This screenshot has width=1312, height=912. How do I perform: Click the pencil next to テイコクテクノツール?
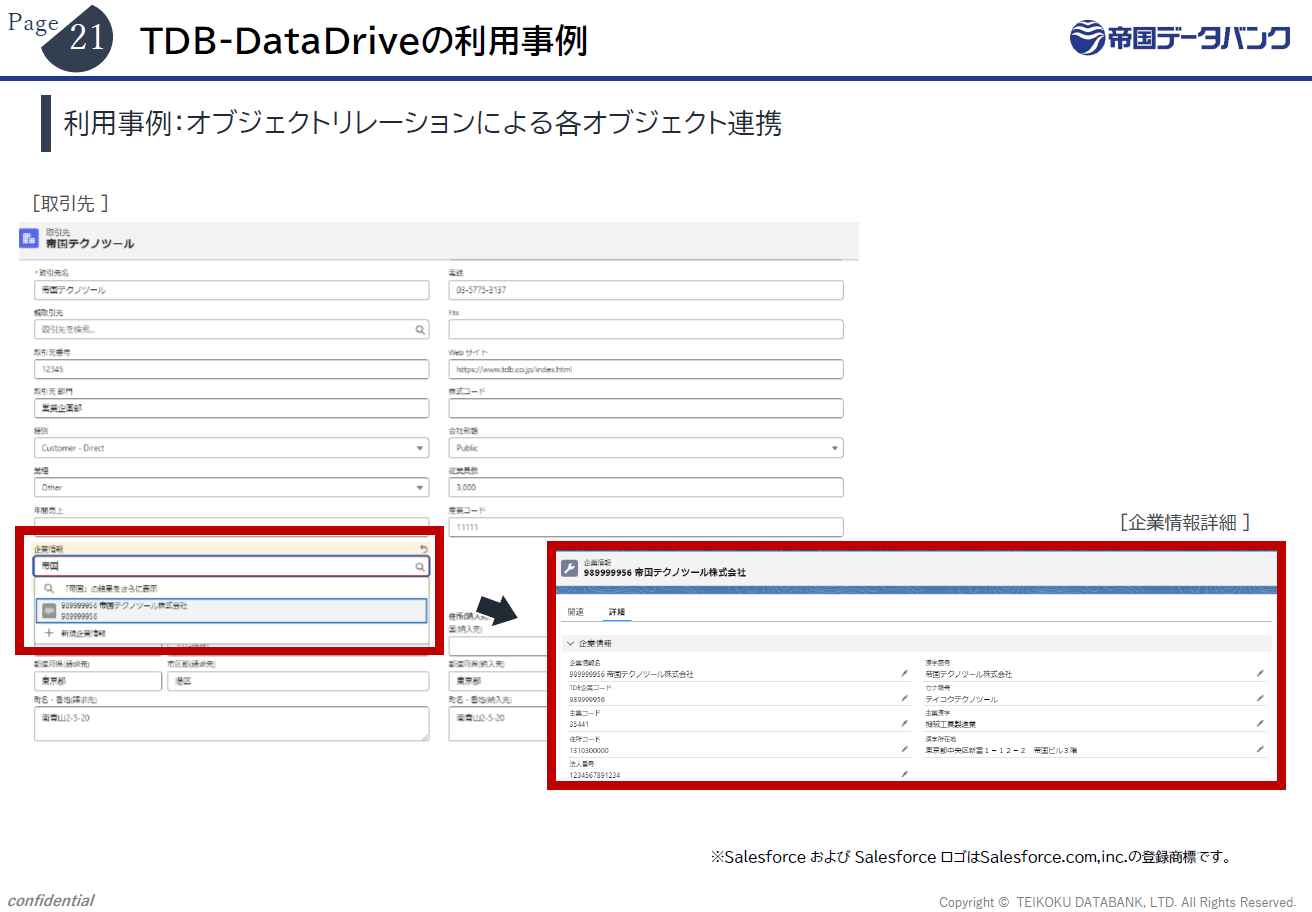1260,698
